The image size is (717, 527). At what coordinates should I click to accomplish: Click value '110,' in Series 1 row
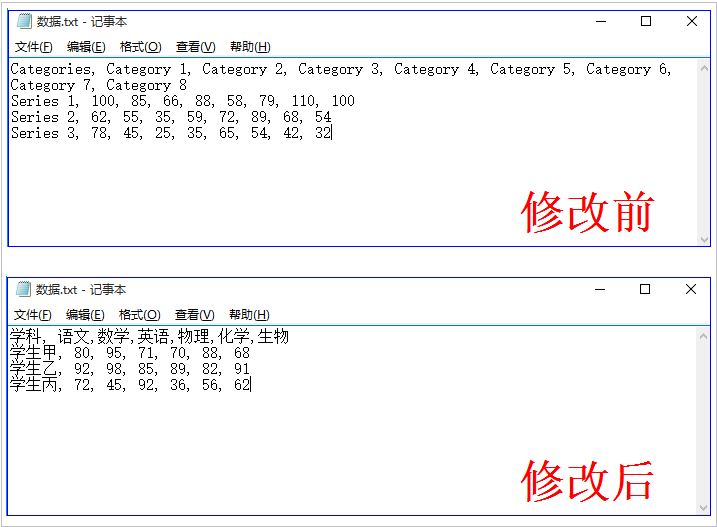[x=305, y=101]
